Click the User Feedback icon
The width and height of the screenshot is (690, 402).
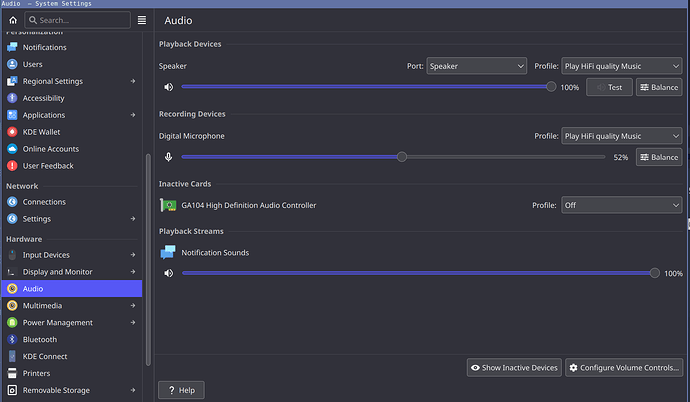[x=12, y=166]
